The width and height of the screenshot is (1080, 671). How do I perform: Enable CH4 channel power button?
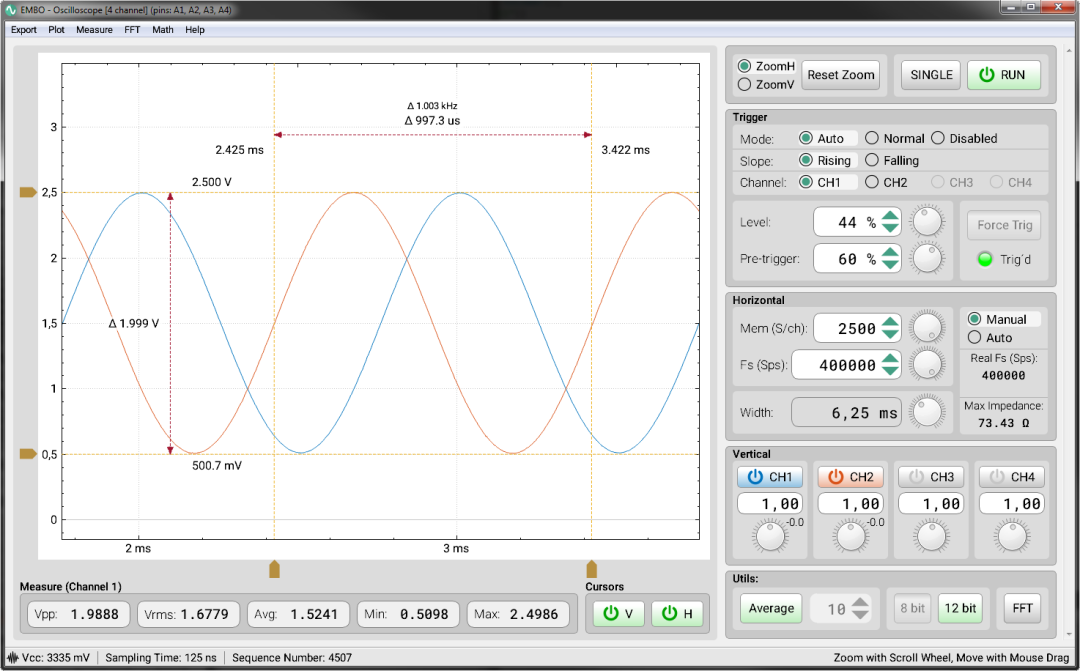point(1012,477)
